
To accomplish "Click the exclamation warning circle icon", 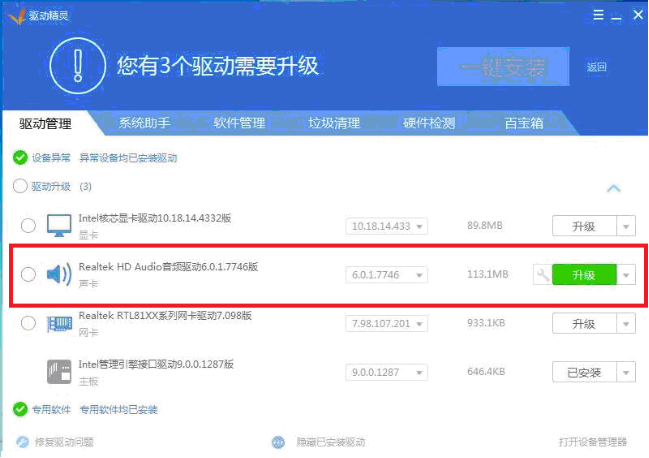I will click(x=77, y=65).
